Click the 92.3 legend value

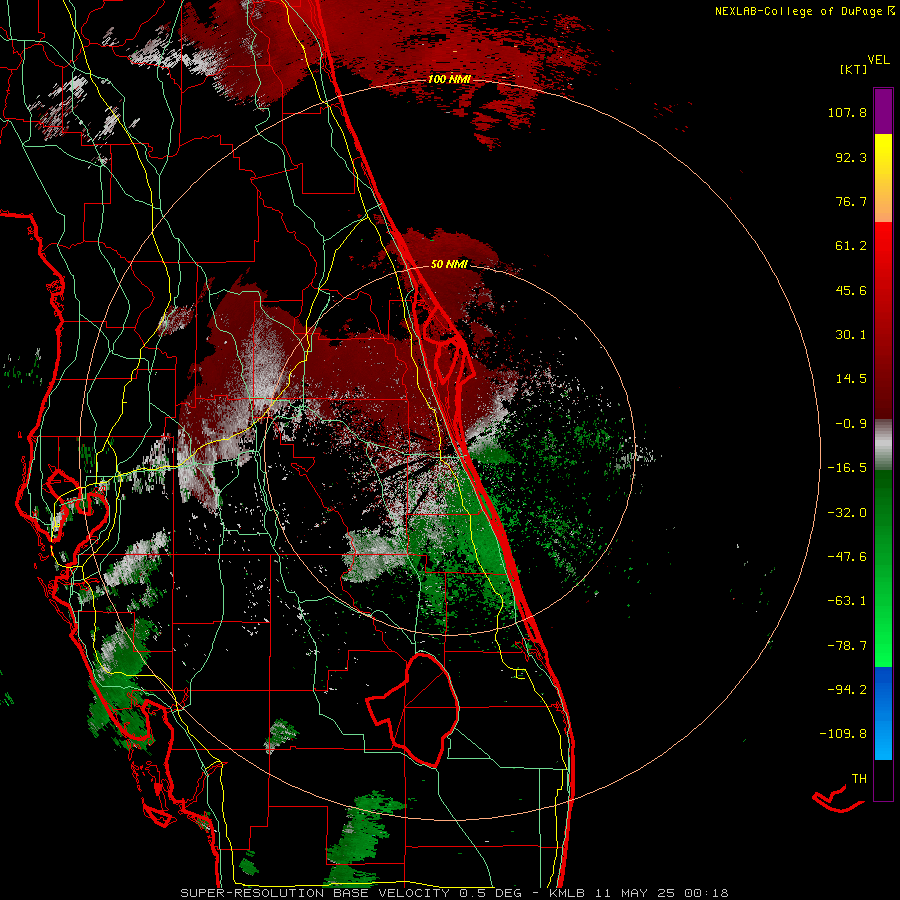coord(851,157)
